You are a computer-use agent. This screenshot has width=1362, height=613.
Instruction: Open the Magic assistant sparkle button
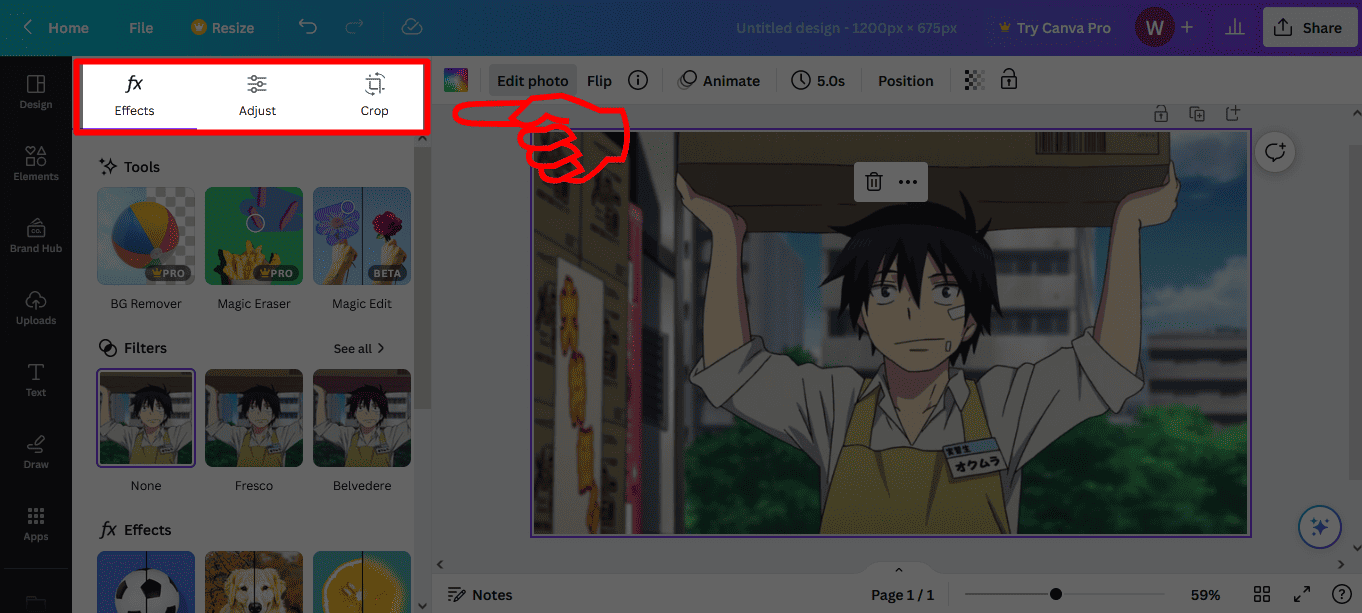pyautogui.click(x=1319, y=527)
